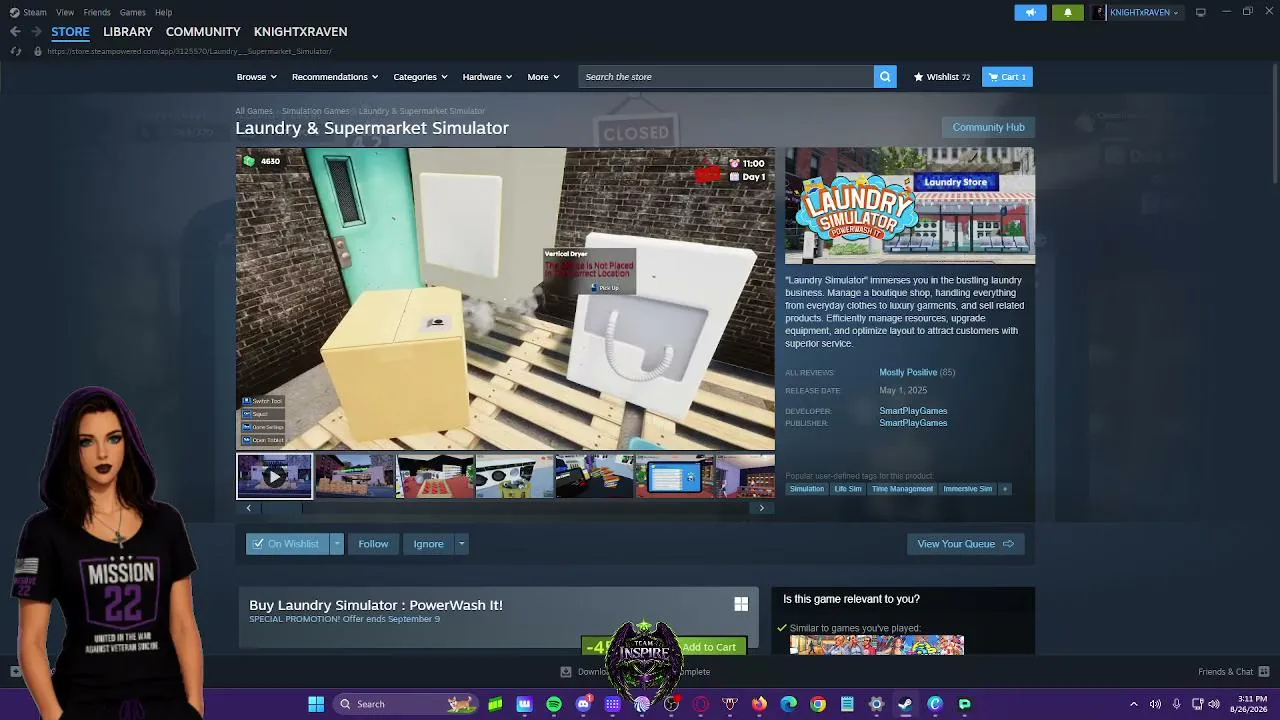Select the Life Sim tag
The height and width of the screenshot is (720, 1280).
(848, 489)
